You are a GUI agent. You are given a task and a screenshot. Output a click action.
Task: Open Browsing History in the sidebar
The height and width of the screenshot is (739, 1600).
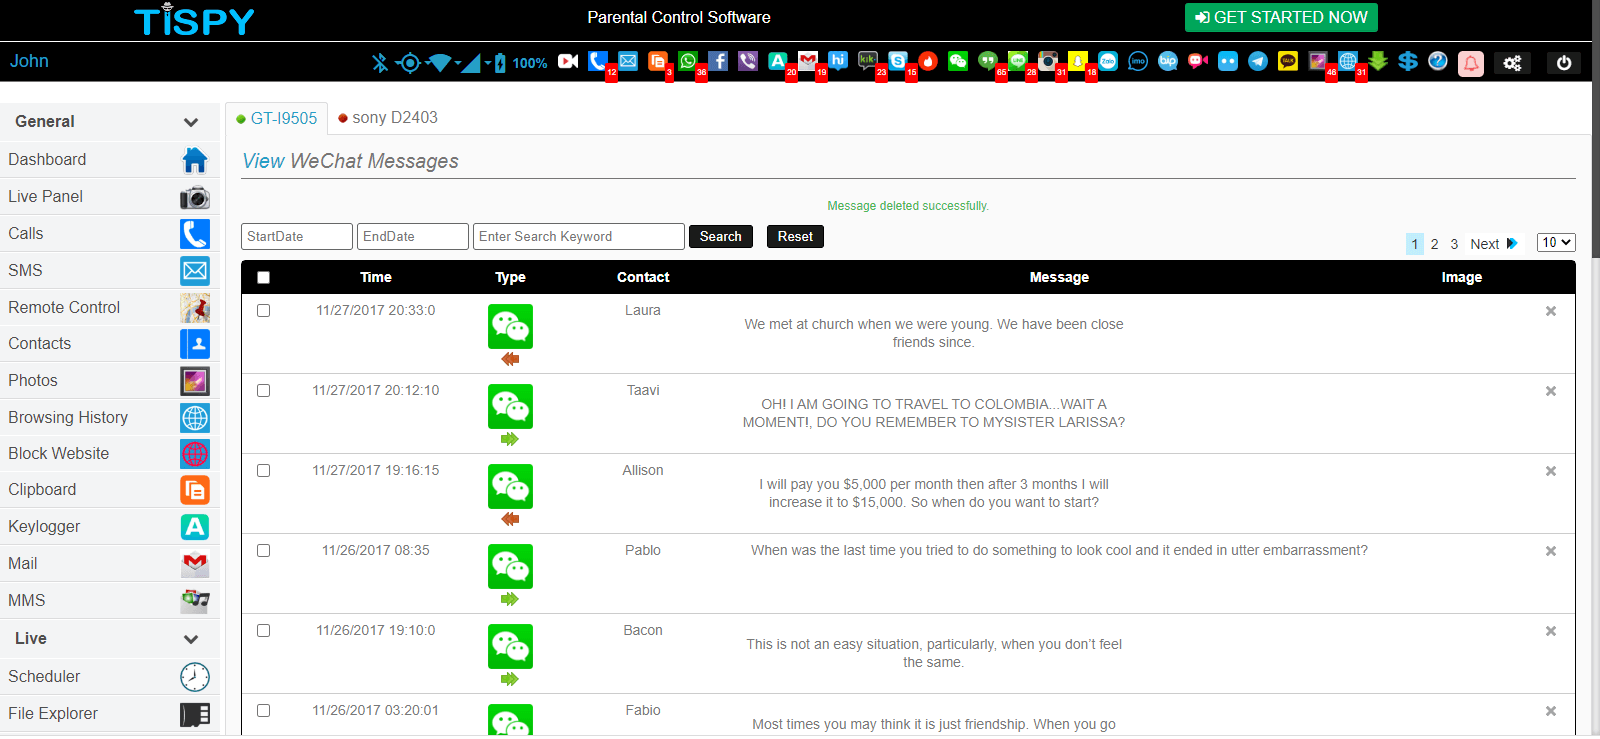[109, 417]
